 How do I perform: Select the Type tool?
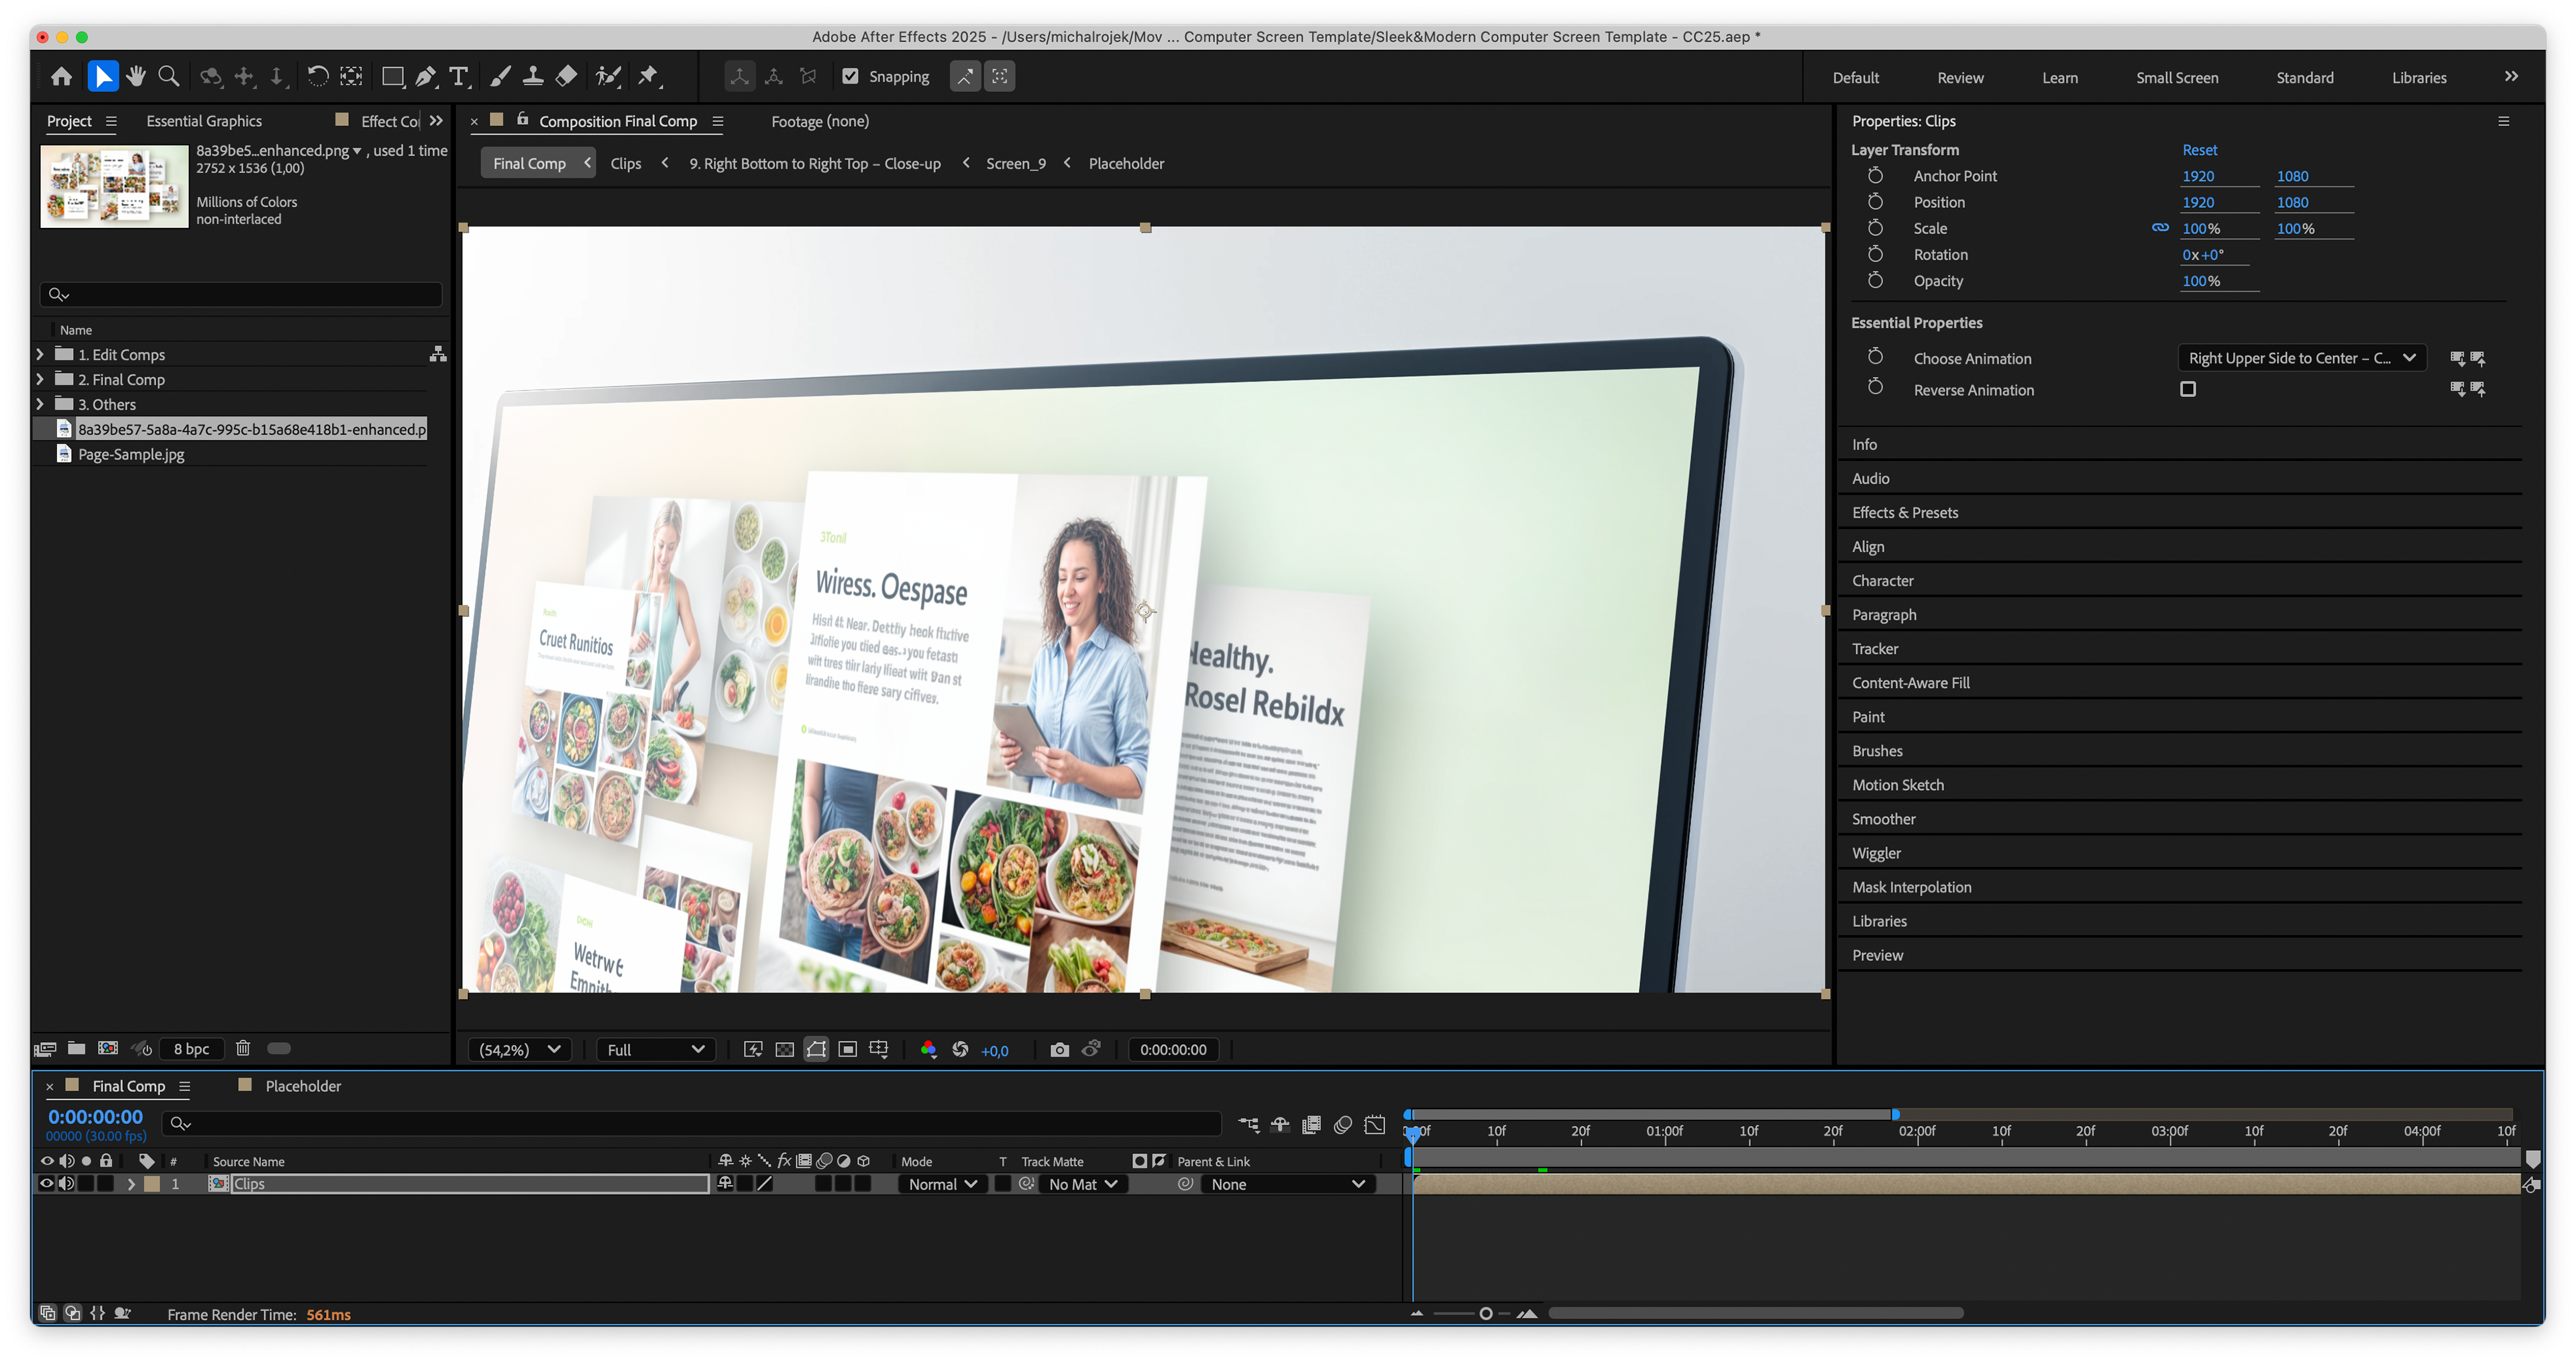tap(459, 77)
